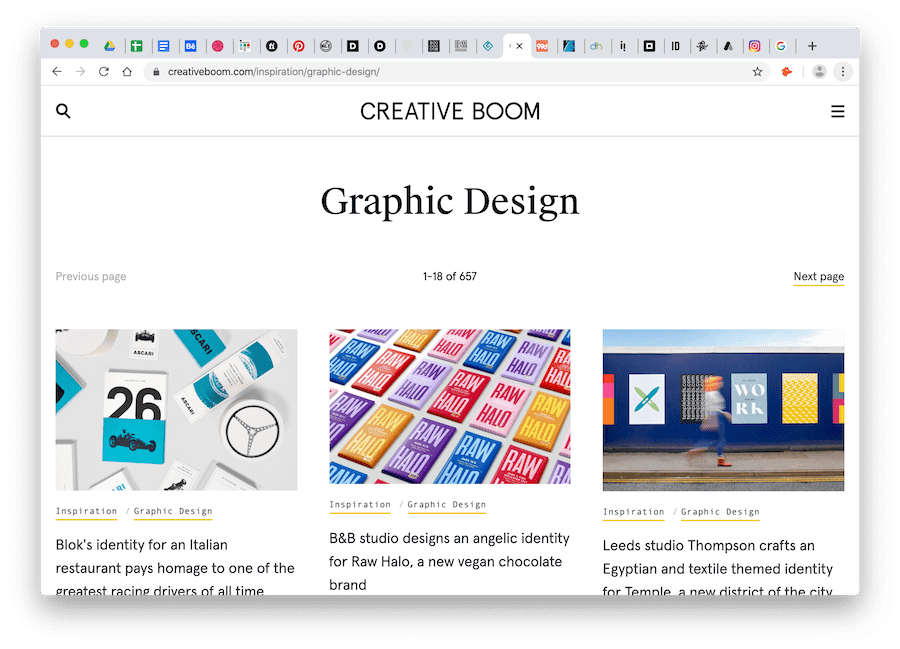Click the Graphic Design page heading
This screenshot has width=900, height=649.
[450, 202]
